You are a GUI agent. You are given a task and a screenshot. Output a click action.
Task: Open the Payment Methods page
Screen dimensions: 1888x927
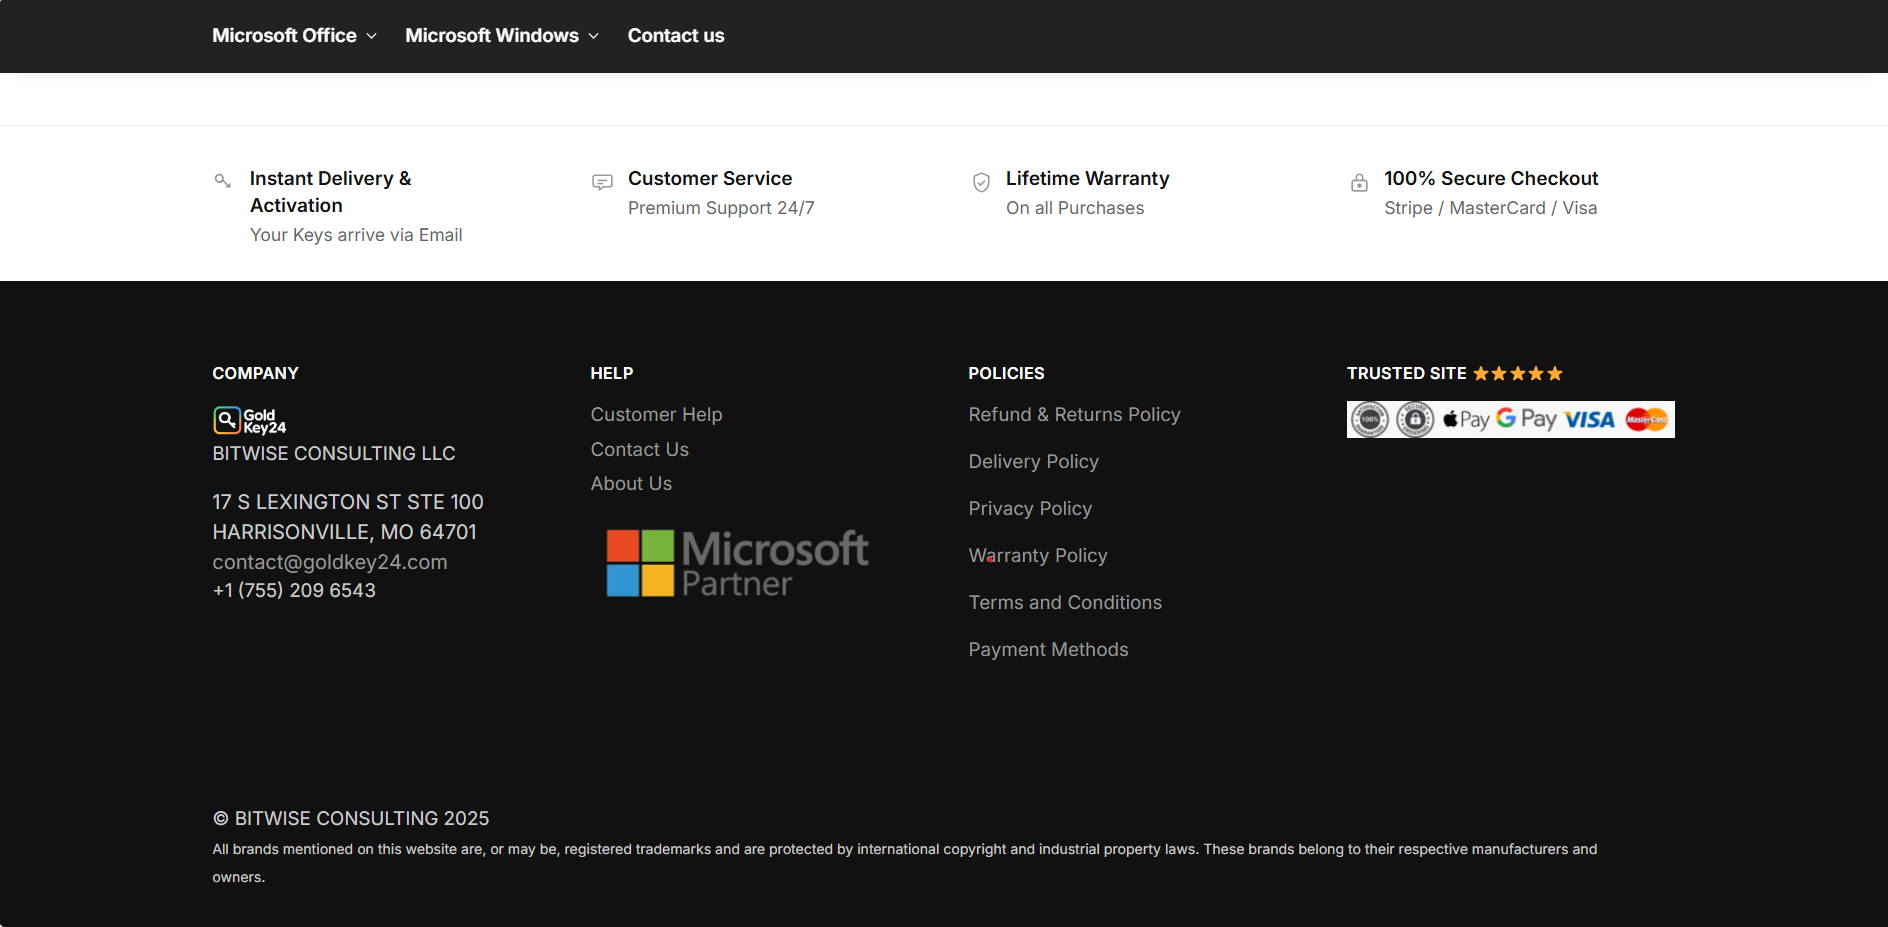coord(1048,649)
